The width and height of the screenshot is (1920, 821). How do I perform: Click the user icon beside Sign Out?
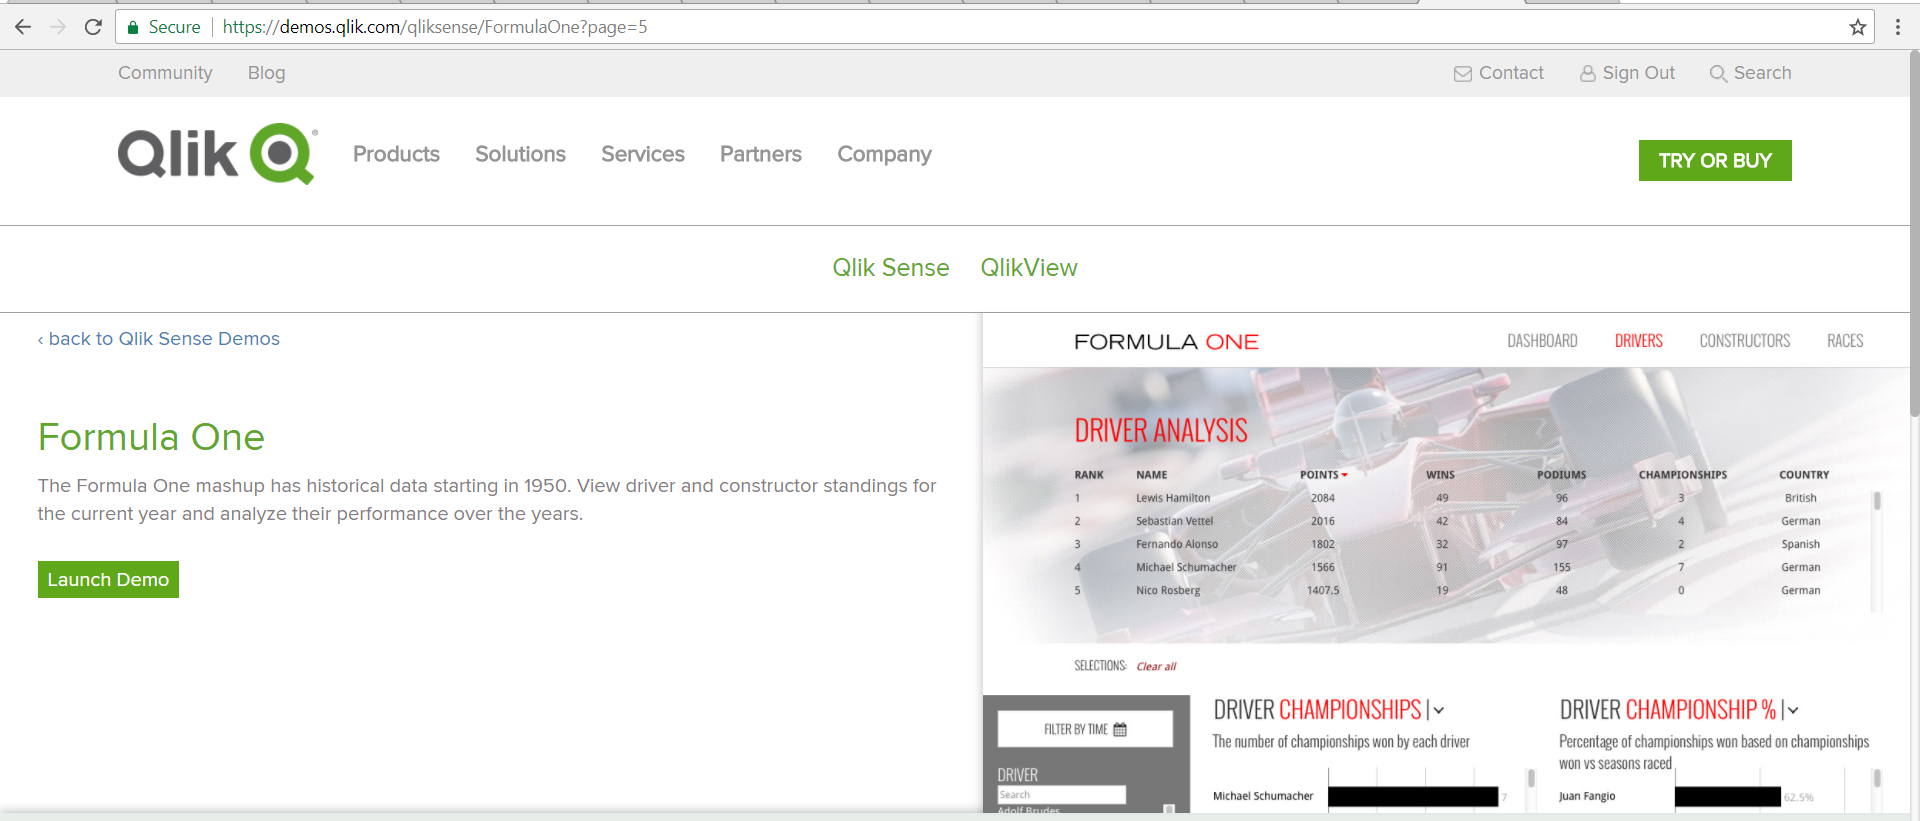1587,74
